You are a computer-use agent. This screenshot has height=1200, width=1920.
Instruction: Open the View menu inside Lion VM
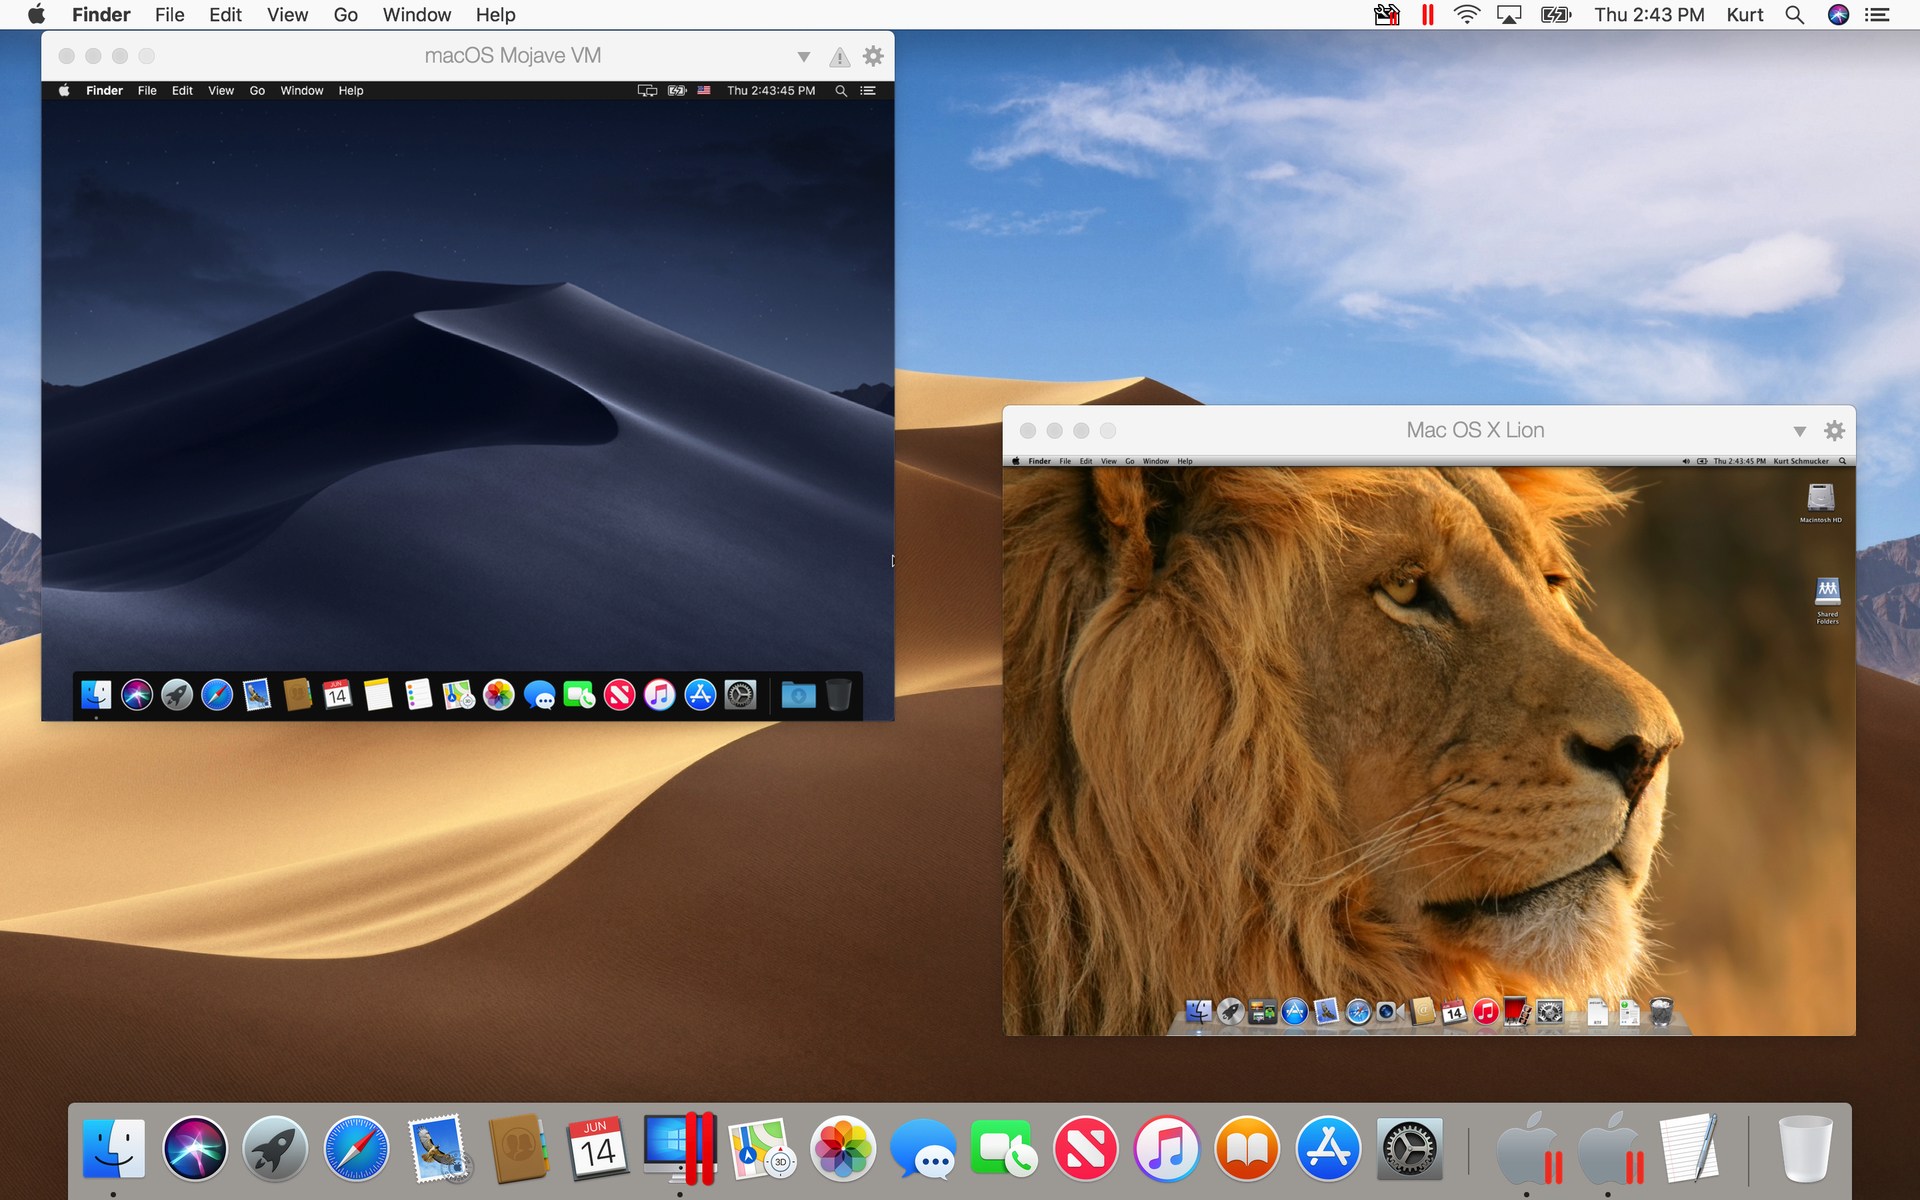tap(1109, 461)
